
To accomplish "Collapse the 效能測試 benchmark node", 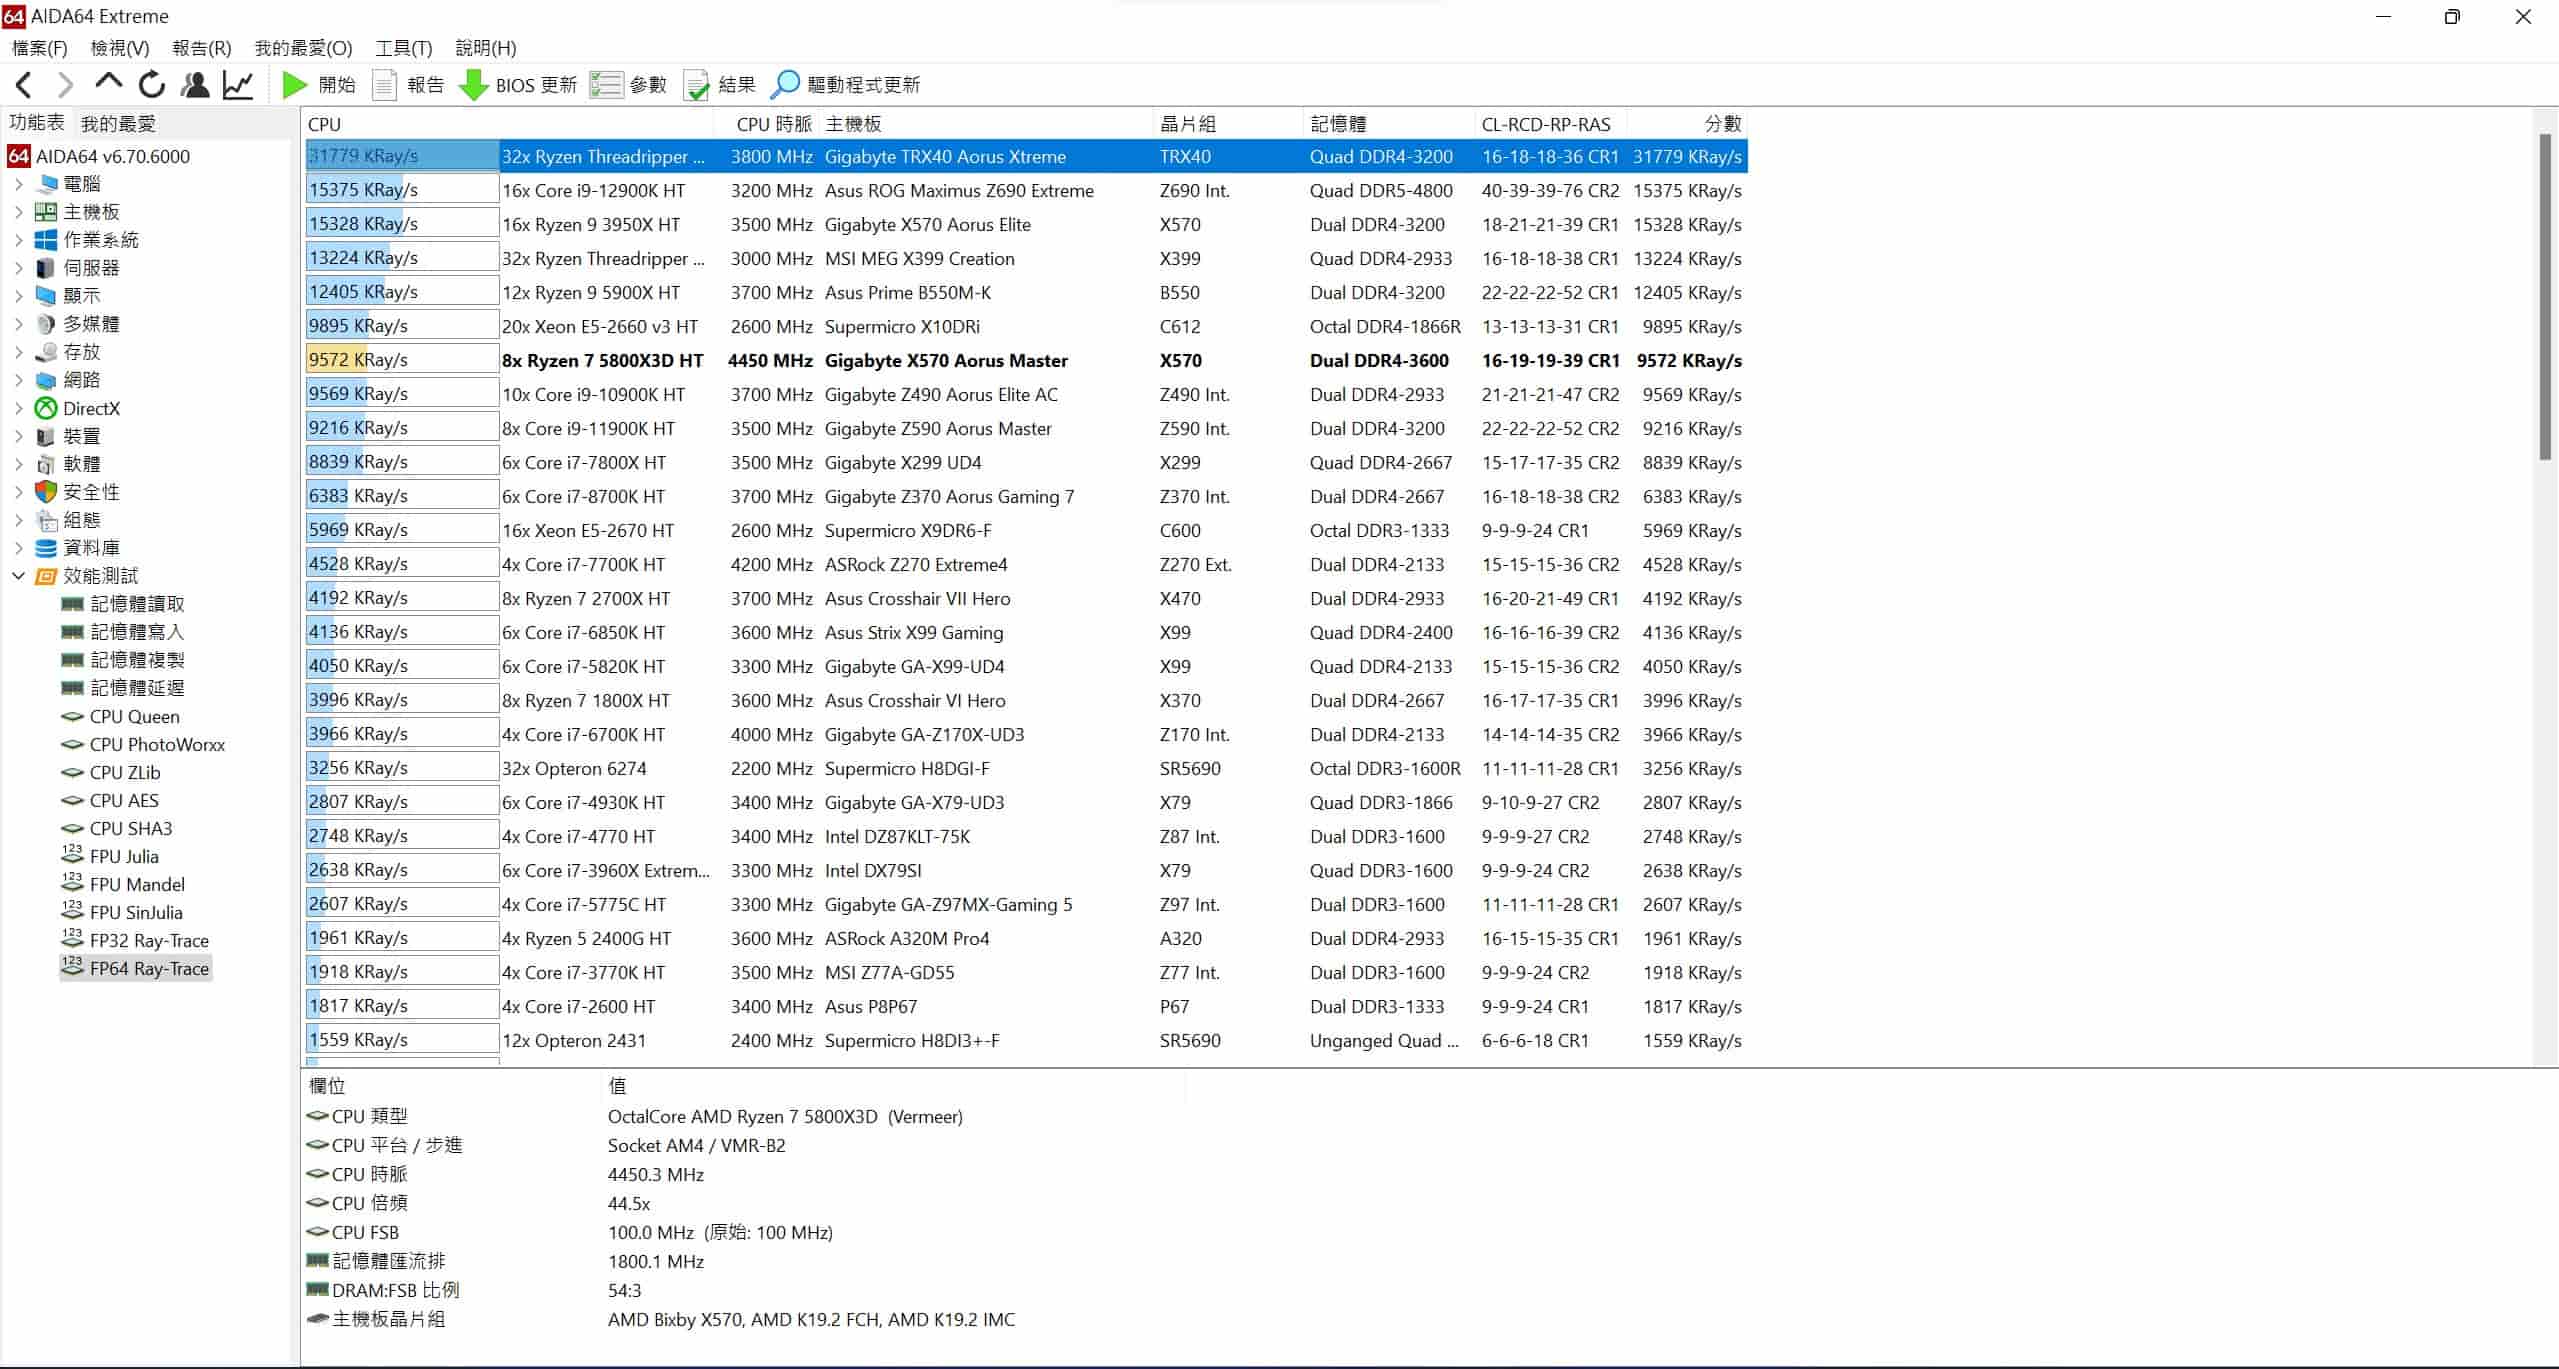I will pyautogui.click(x=18, y=576).
